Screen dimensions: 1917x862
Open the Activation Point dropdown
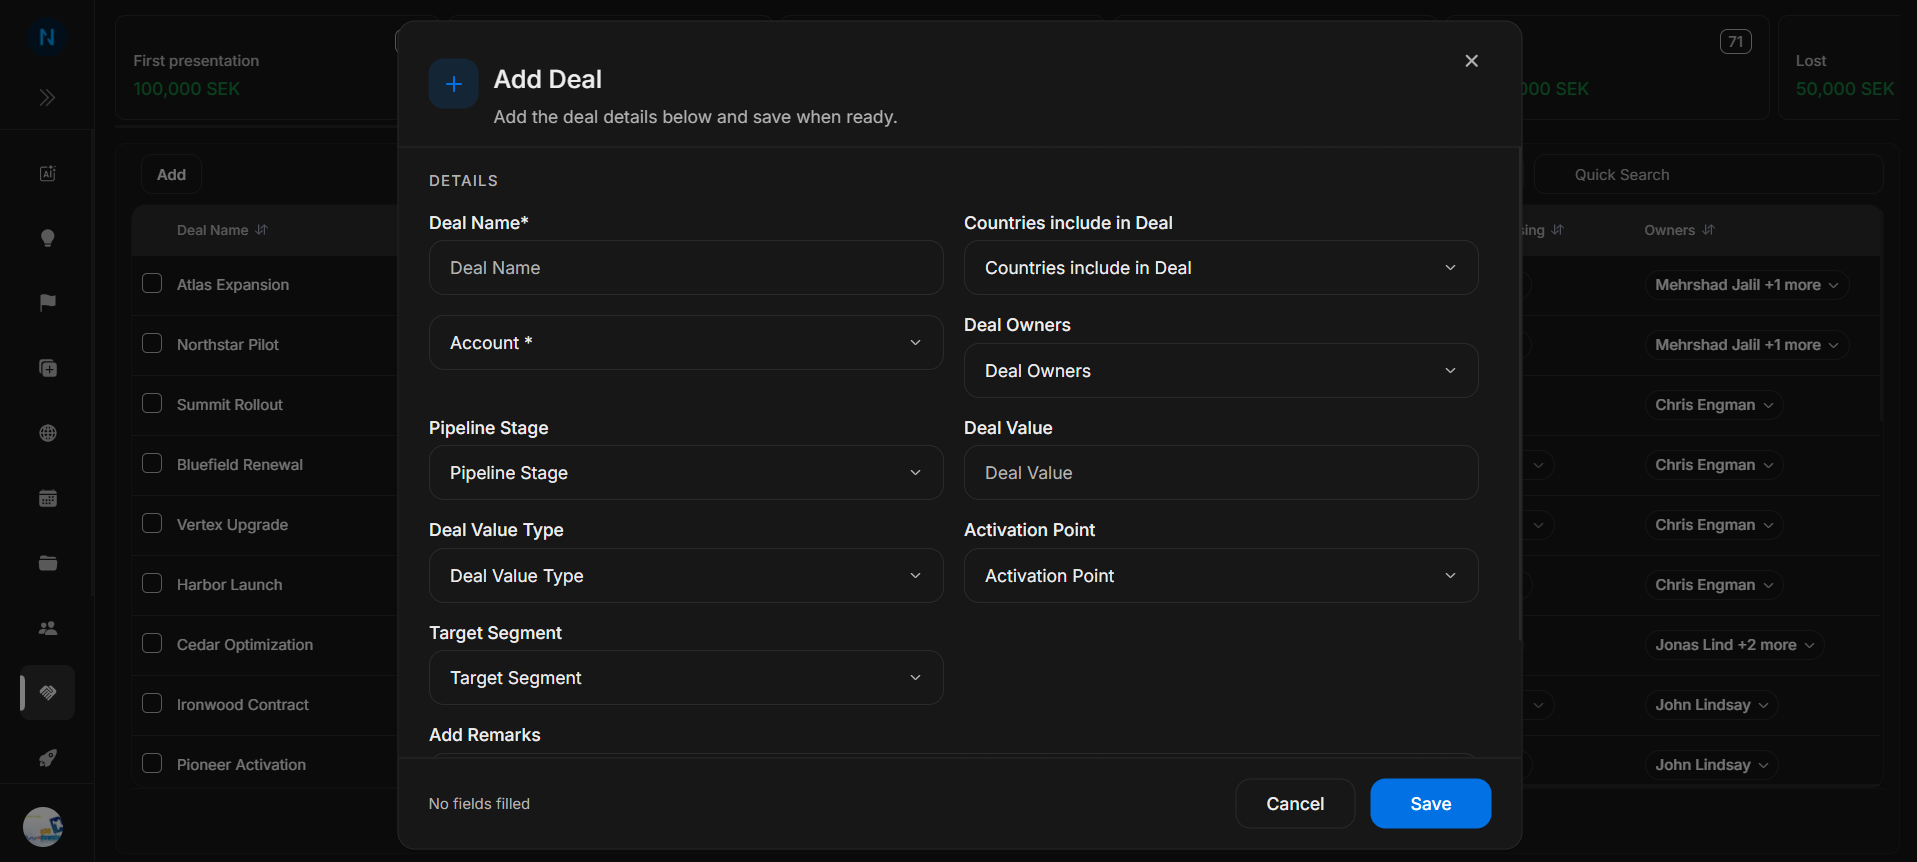coord(1221,576)
